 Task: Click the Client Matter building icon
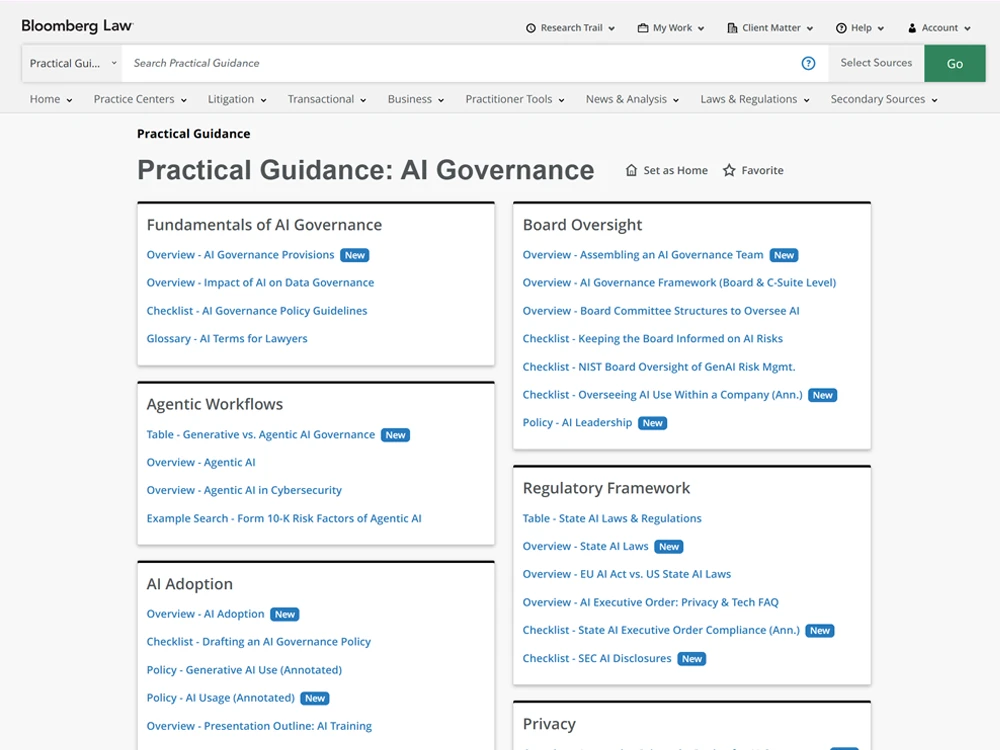[x=732, y=28]
